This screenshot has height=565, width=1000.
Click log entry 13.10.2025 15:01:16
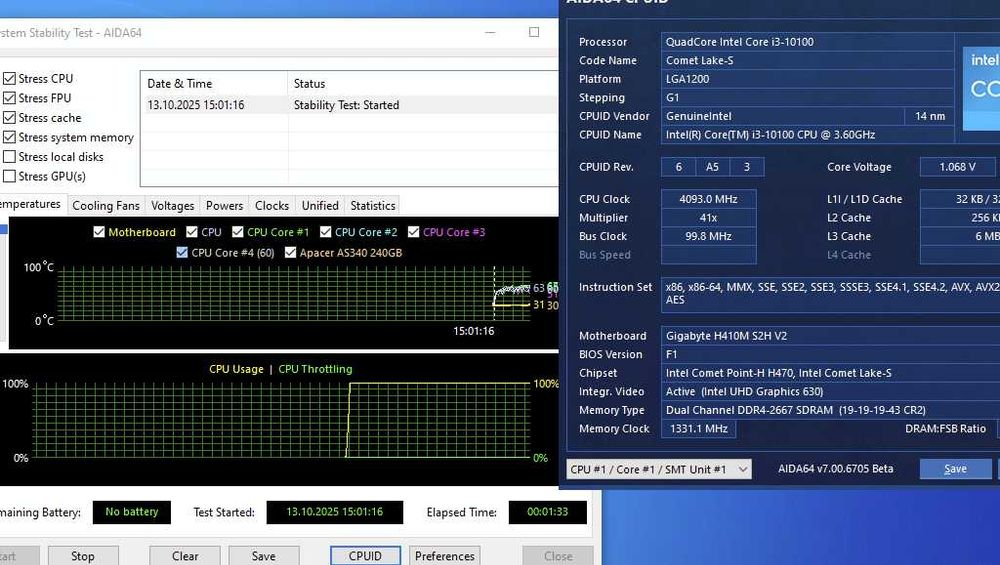tap(196, 105)
